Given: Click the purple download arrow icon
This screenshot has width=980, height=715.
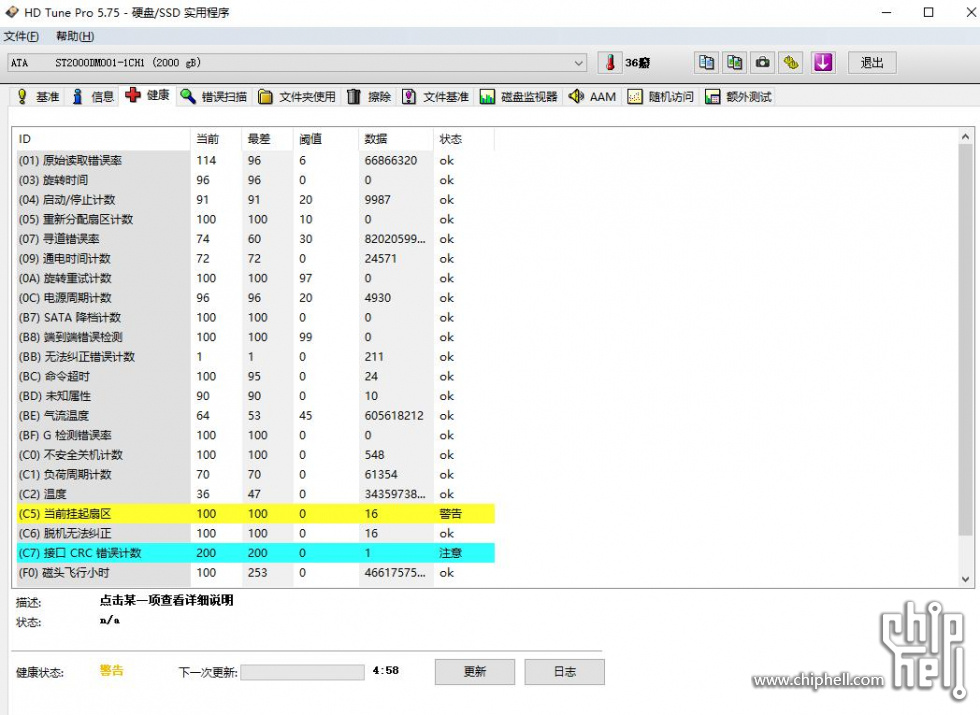Looking at the screenshot, I should (822, 62).
